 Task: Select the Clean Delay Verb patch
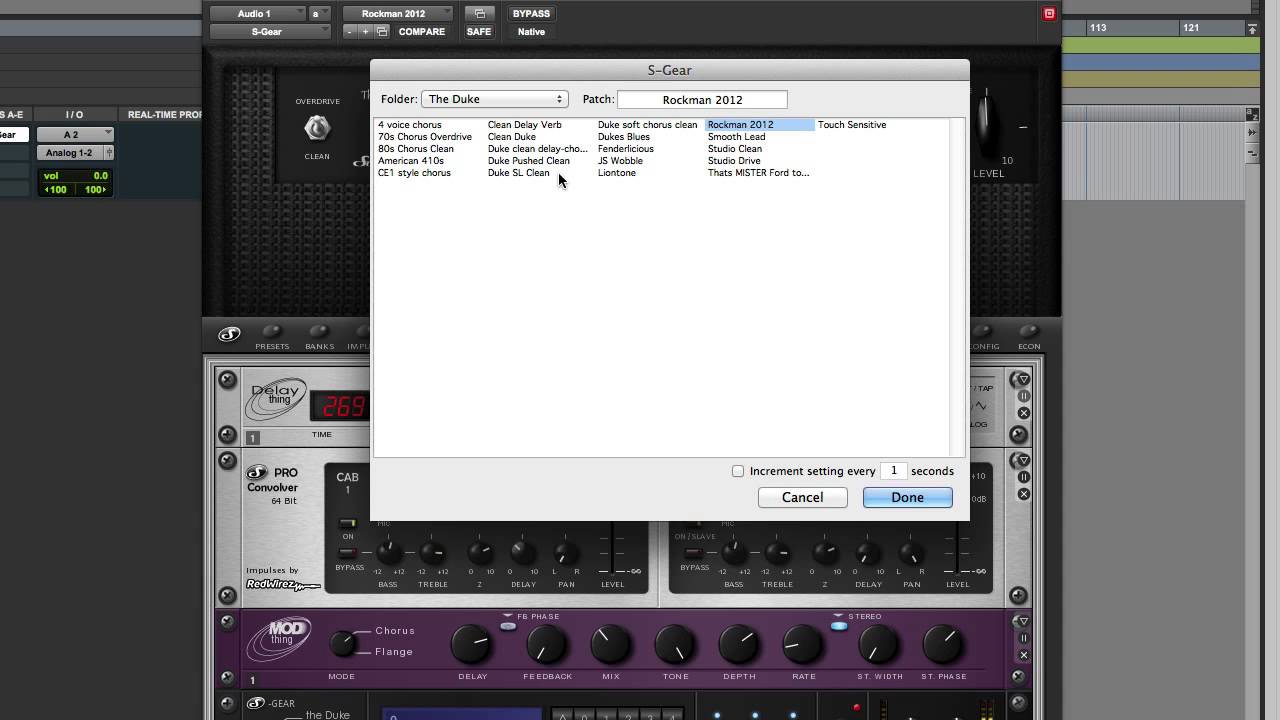pos(524,125)
